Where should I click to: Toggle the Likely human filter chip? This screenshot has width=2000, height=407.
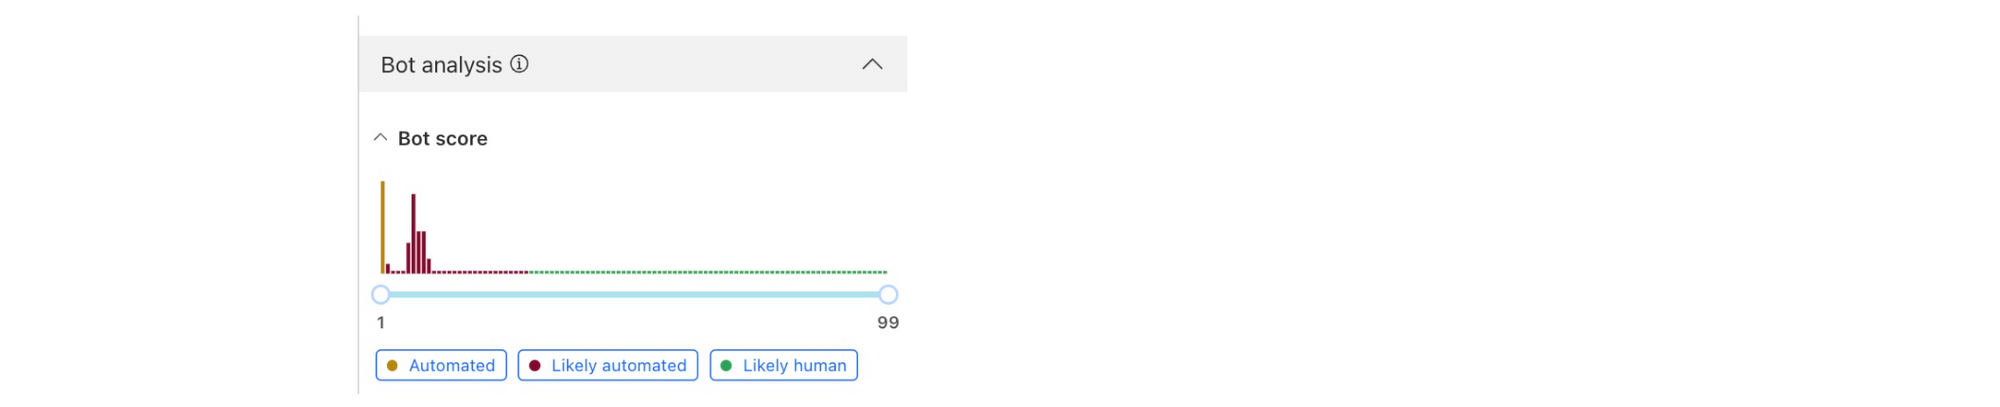pyautogui.click(x=784, y=365)
